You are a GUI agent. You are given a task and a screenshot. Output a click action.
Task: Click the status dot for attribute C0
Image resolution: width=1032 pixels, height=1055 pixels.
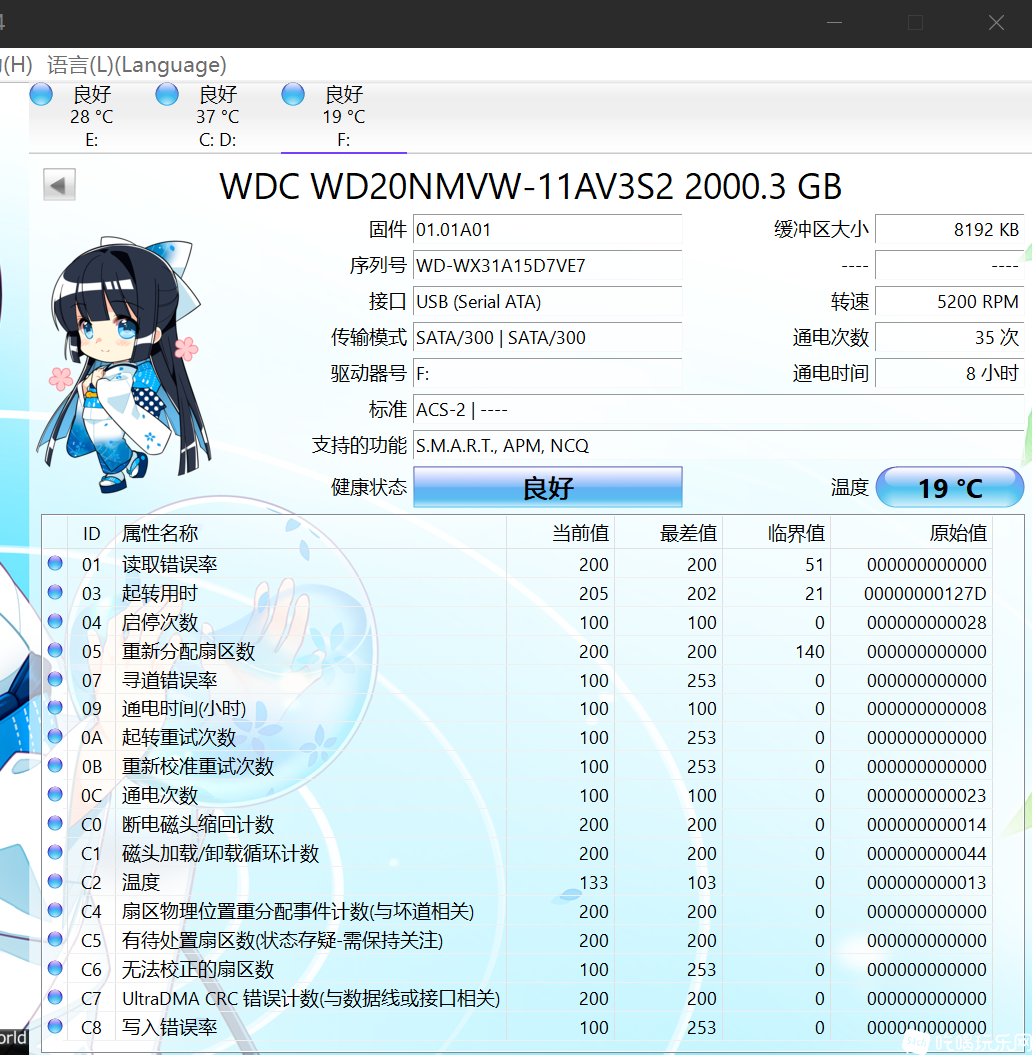tap(55, 824)
